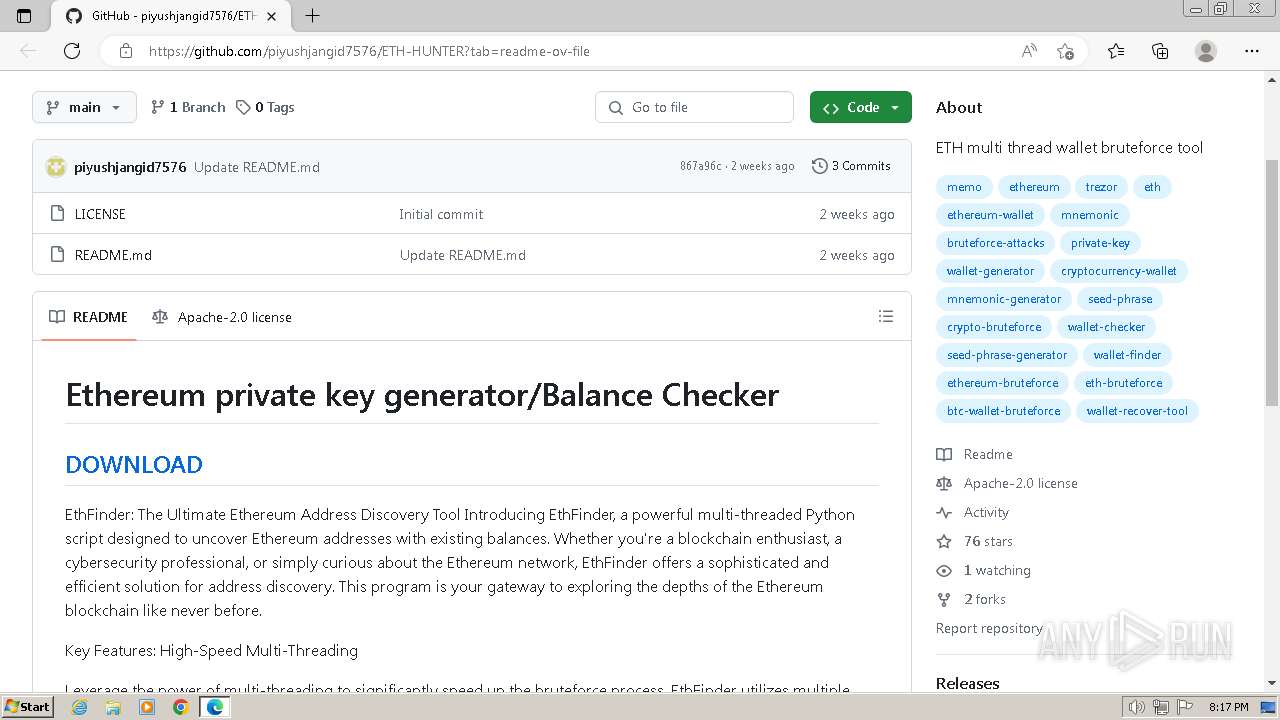Select the mnemonic-generator topic tag
Image resolution: width=1280 pixels, height=720 pixels.
(x=1004, y=299)
